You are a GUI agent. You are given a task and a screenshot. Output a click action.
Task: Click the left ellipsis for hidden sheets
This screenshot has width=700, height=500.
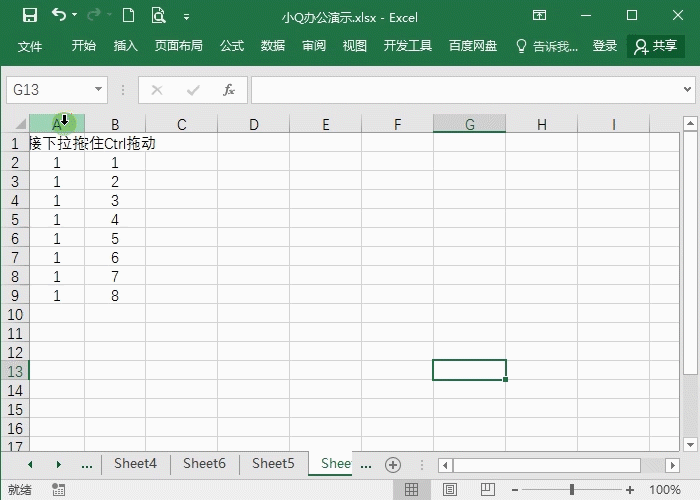point(87,465)
